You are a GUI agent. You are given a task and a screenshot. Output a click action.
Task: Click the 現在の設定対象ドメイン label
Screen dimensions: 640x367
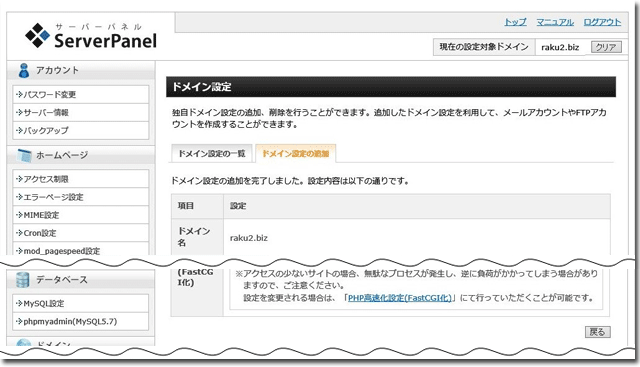(484, 47)
